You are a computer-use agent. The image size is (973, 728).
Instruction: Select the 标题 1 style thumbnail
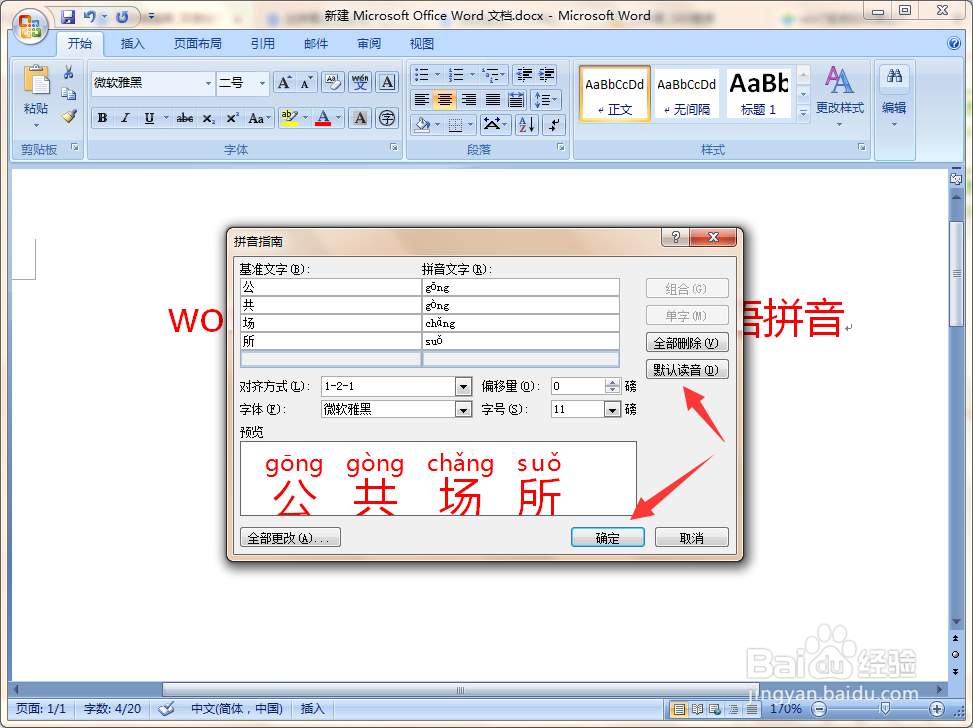tap(759, 94)
